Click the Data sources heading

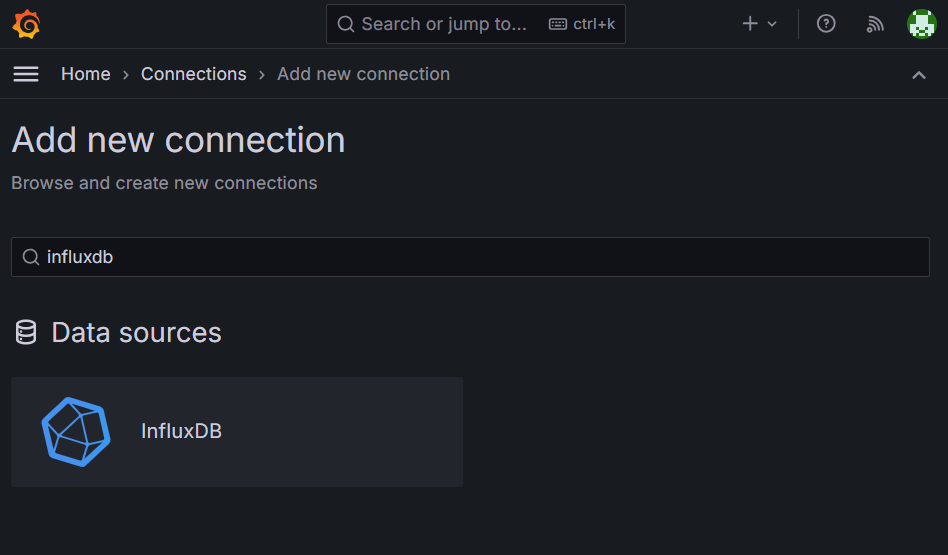137,333
